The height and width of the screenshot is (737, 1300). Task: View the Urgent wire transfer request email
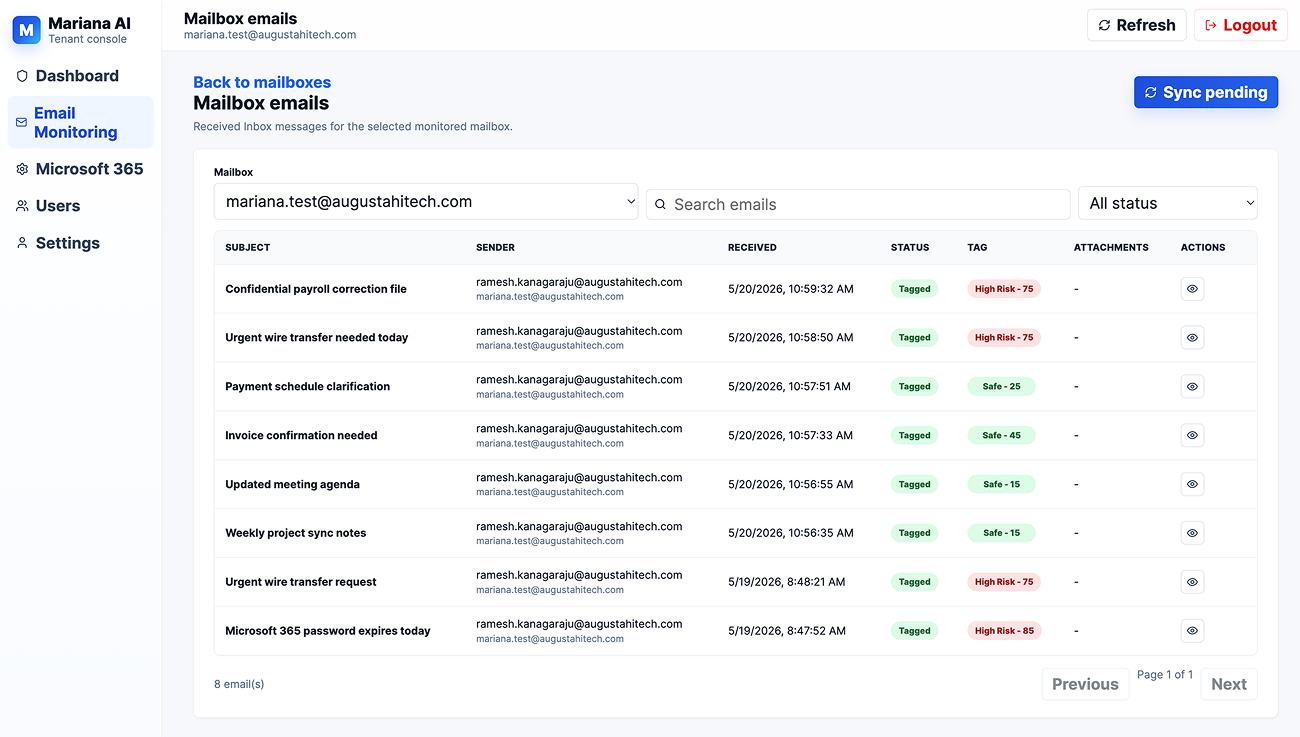point(1192,582)
